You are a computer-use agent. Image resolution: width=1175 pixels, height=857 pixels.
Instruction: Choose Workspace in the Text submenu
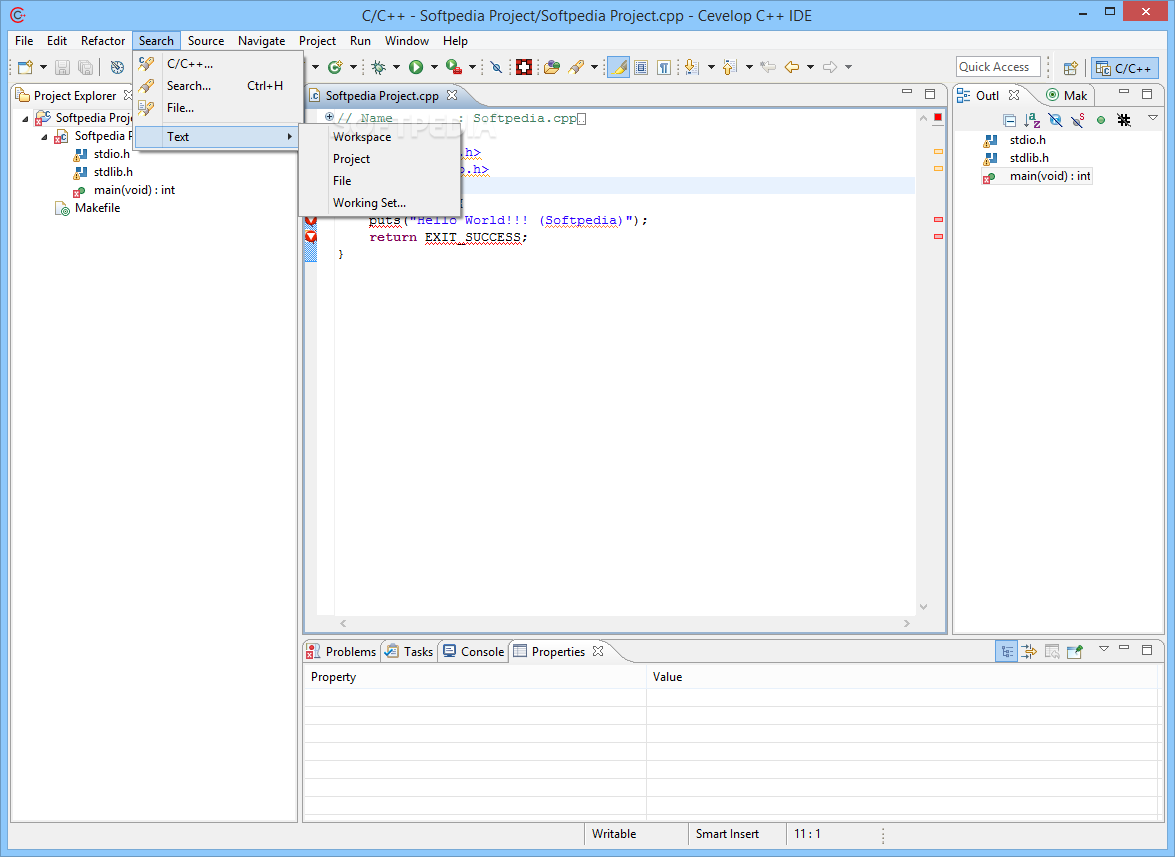point(379,137)
